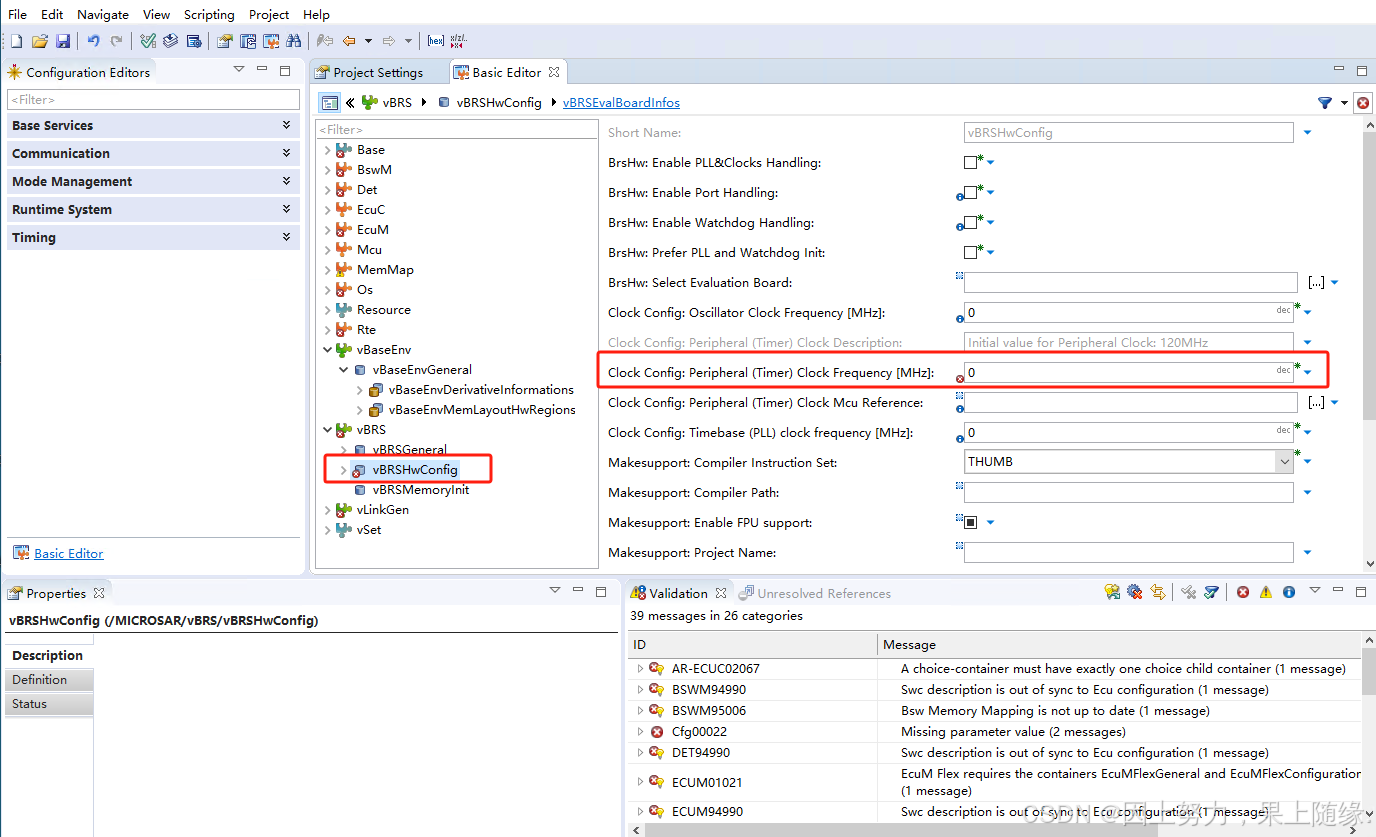
Task: Click the Configuration Editors filter field
Action: pos(153,99)
